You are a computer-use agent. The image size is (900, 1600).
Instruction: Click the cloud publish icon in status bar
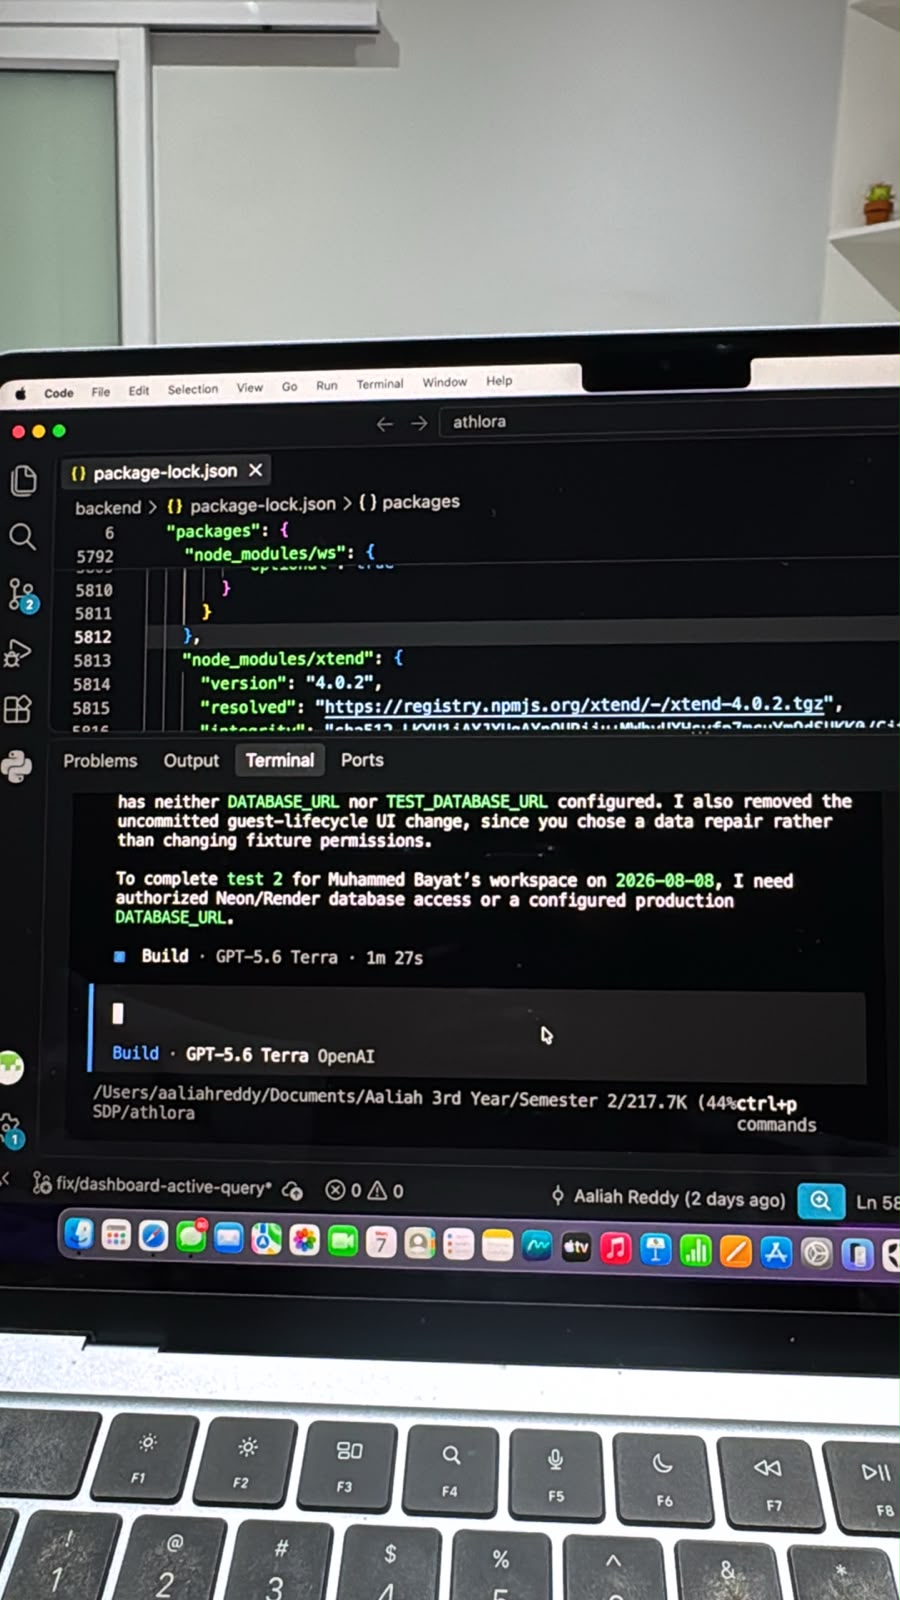293,1190
